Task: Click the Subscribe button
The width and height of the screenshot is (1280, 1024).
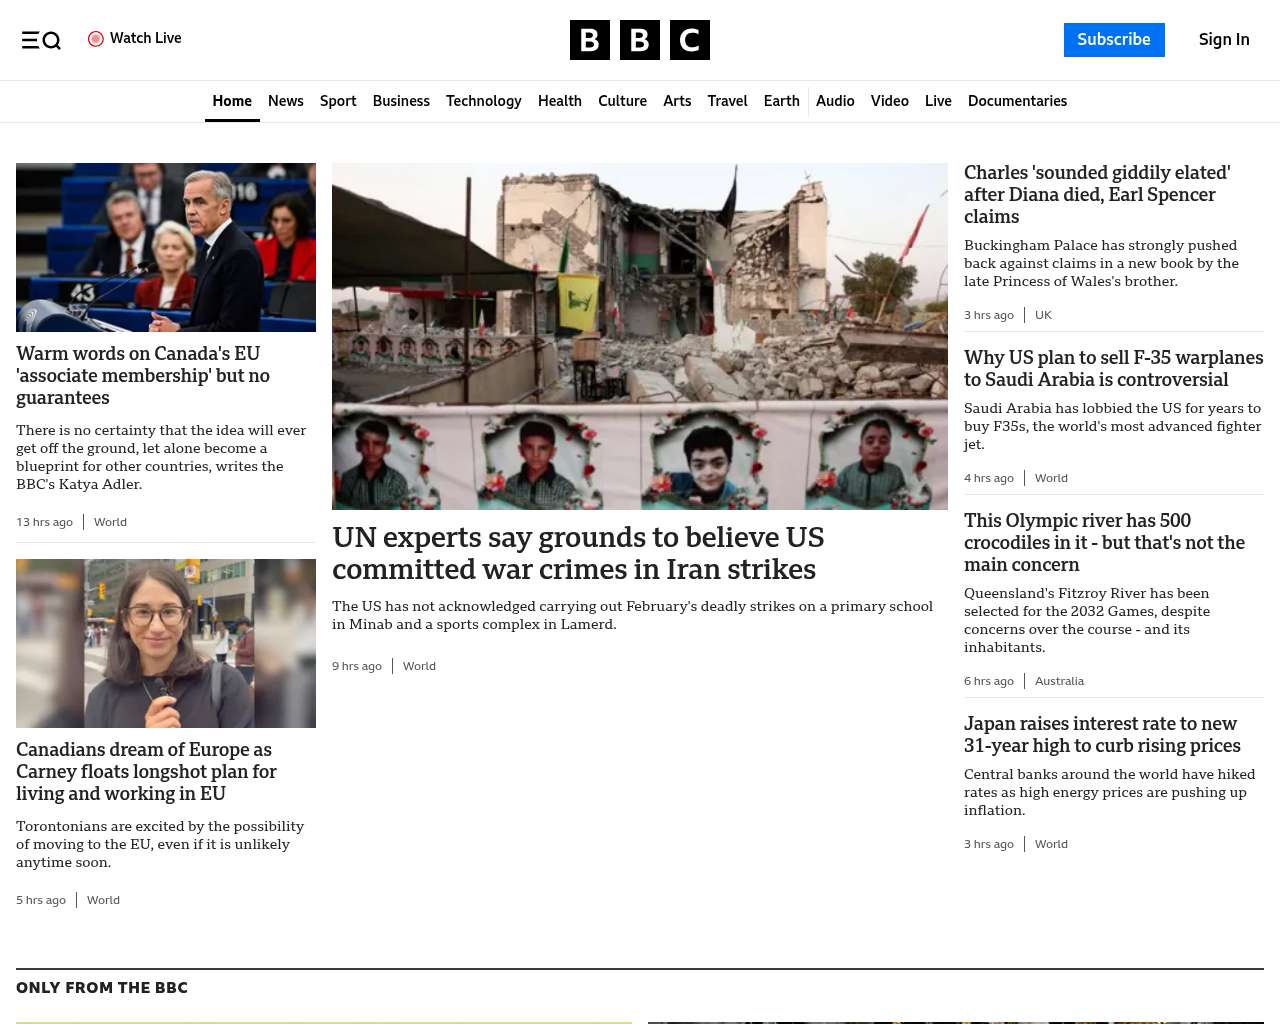Action: click(1114, 40)
